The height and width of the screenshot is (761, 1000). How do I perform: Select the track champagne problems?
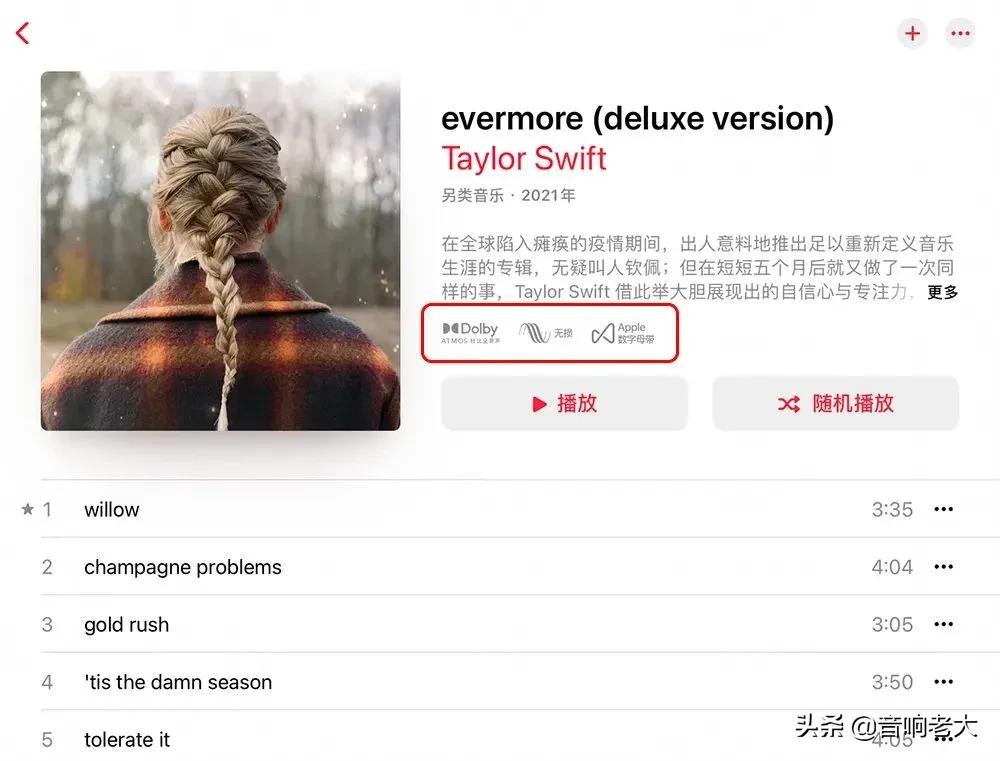pos(182,567)
